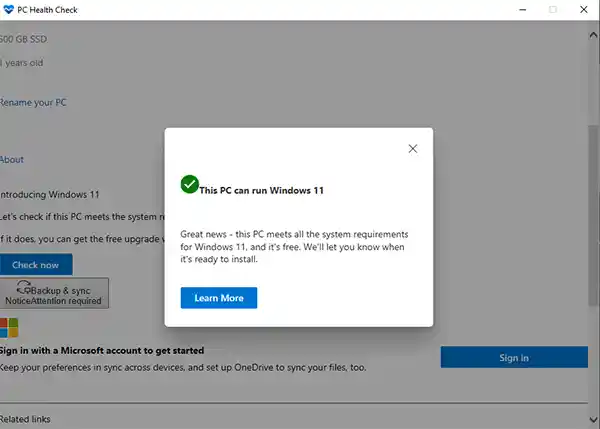
Task: Click the 'Keep your preferences in sync' text
Action: tap(183, 367)
